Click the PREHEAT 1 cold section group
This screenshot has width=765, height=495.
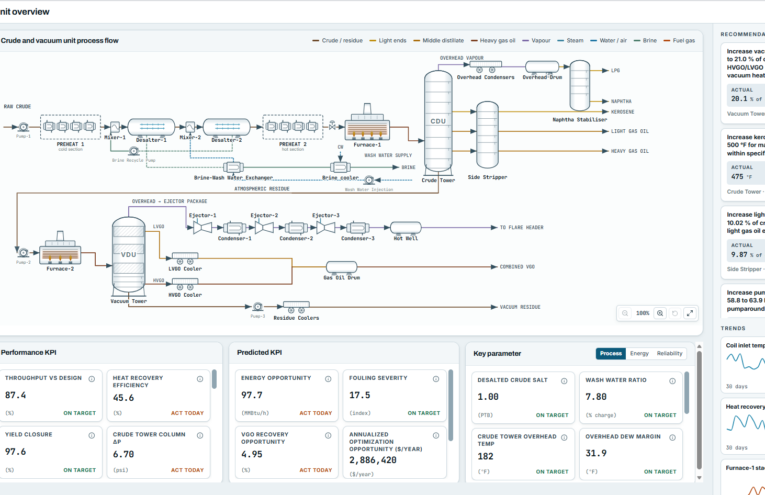pyautogui.click(x=70, y=127)
